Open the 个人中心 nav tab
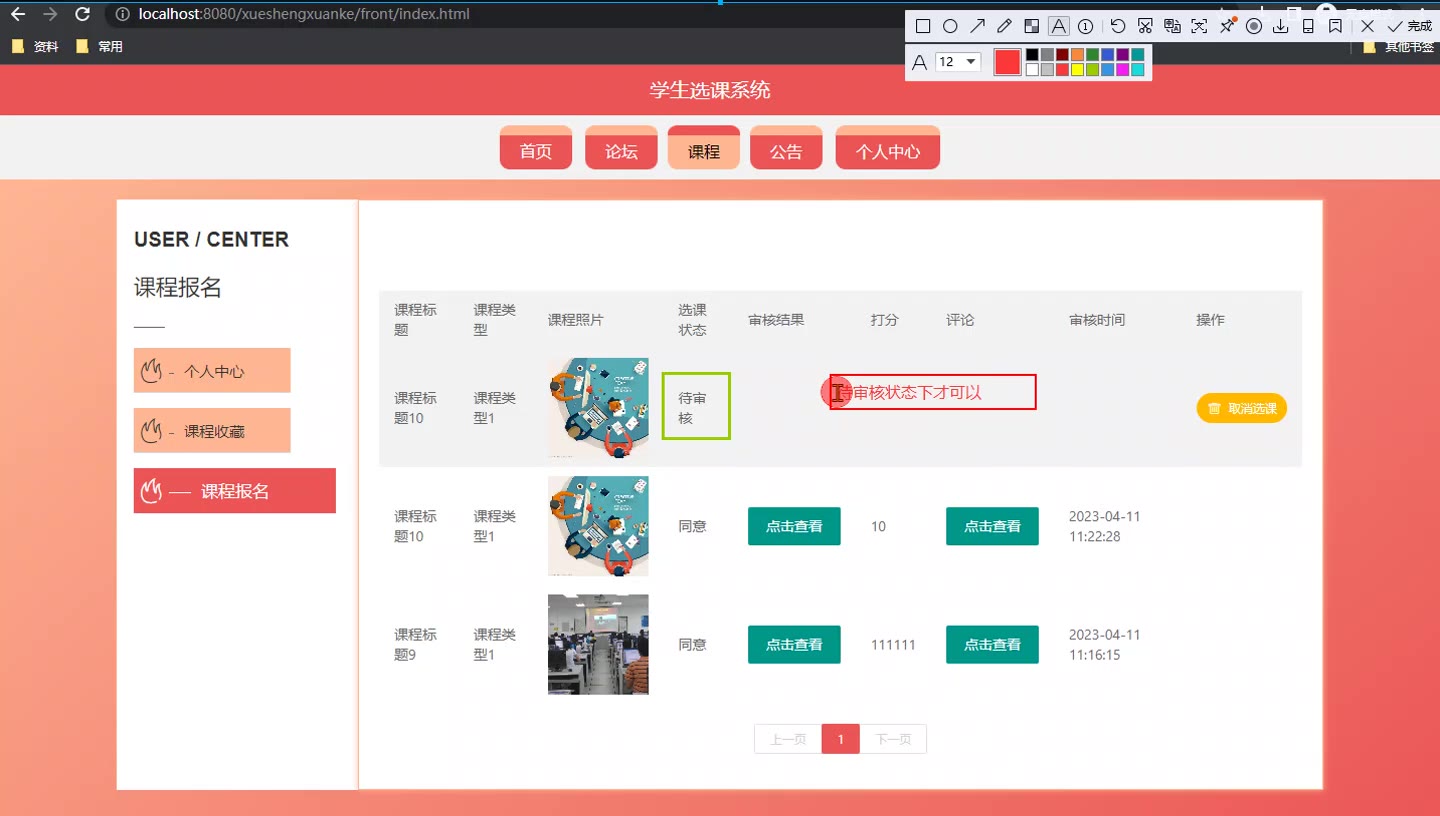The height and width of the screenshot is (816, 1440). point(888,149)
